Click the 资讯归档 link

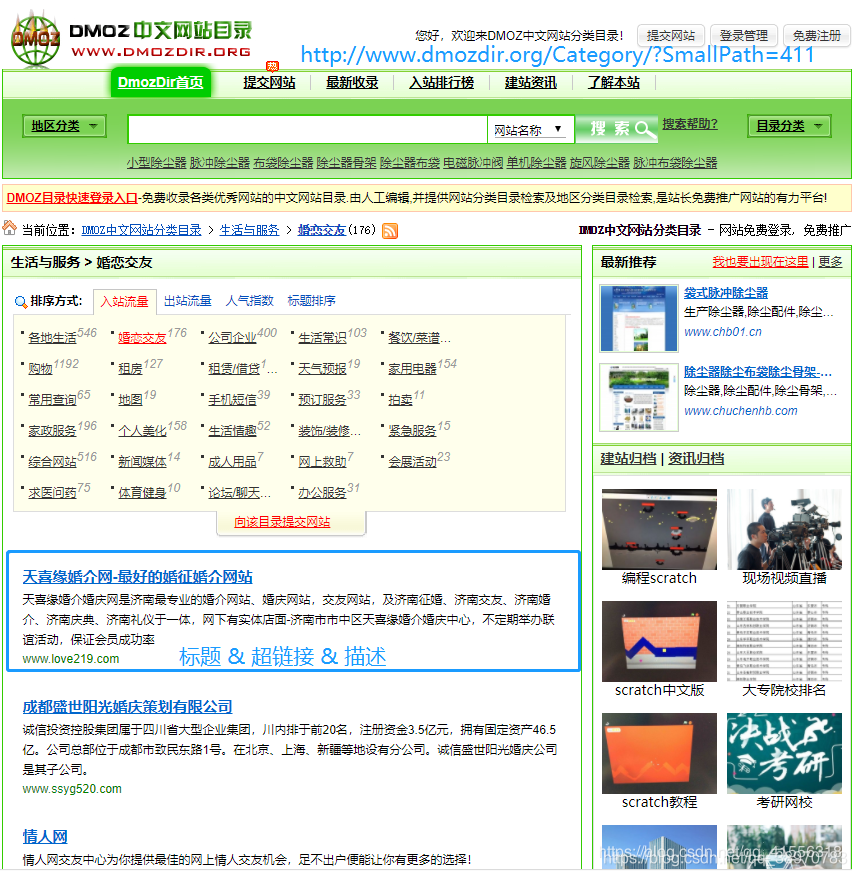pos(696,460)
